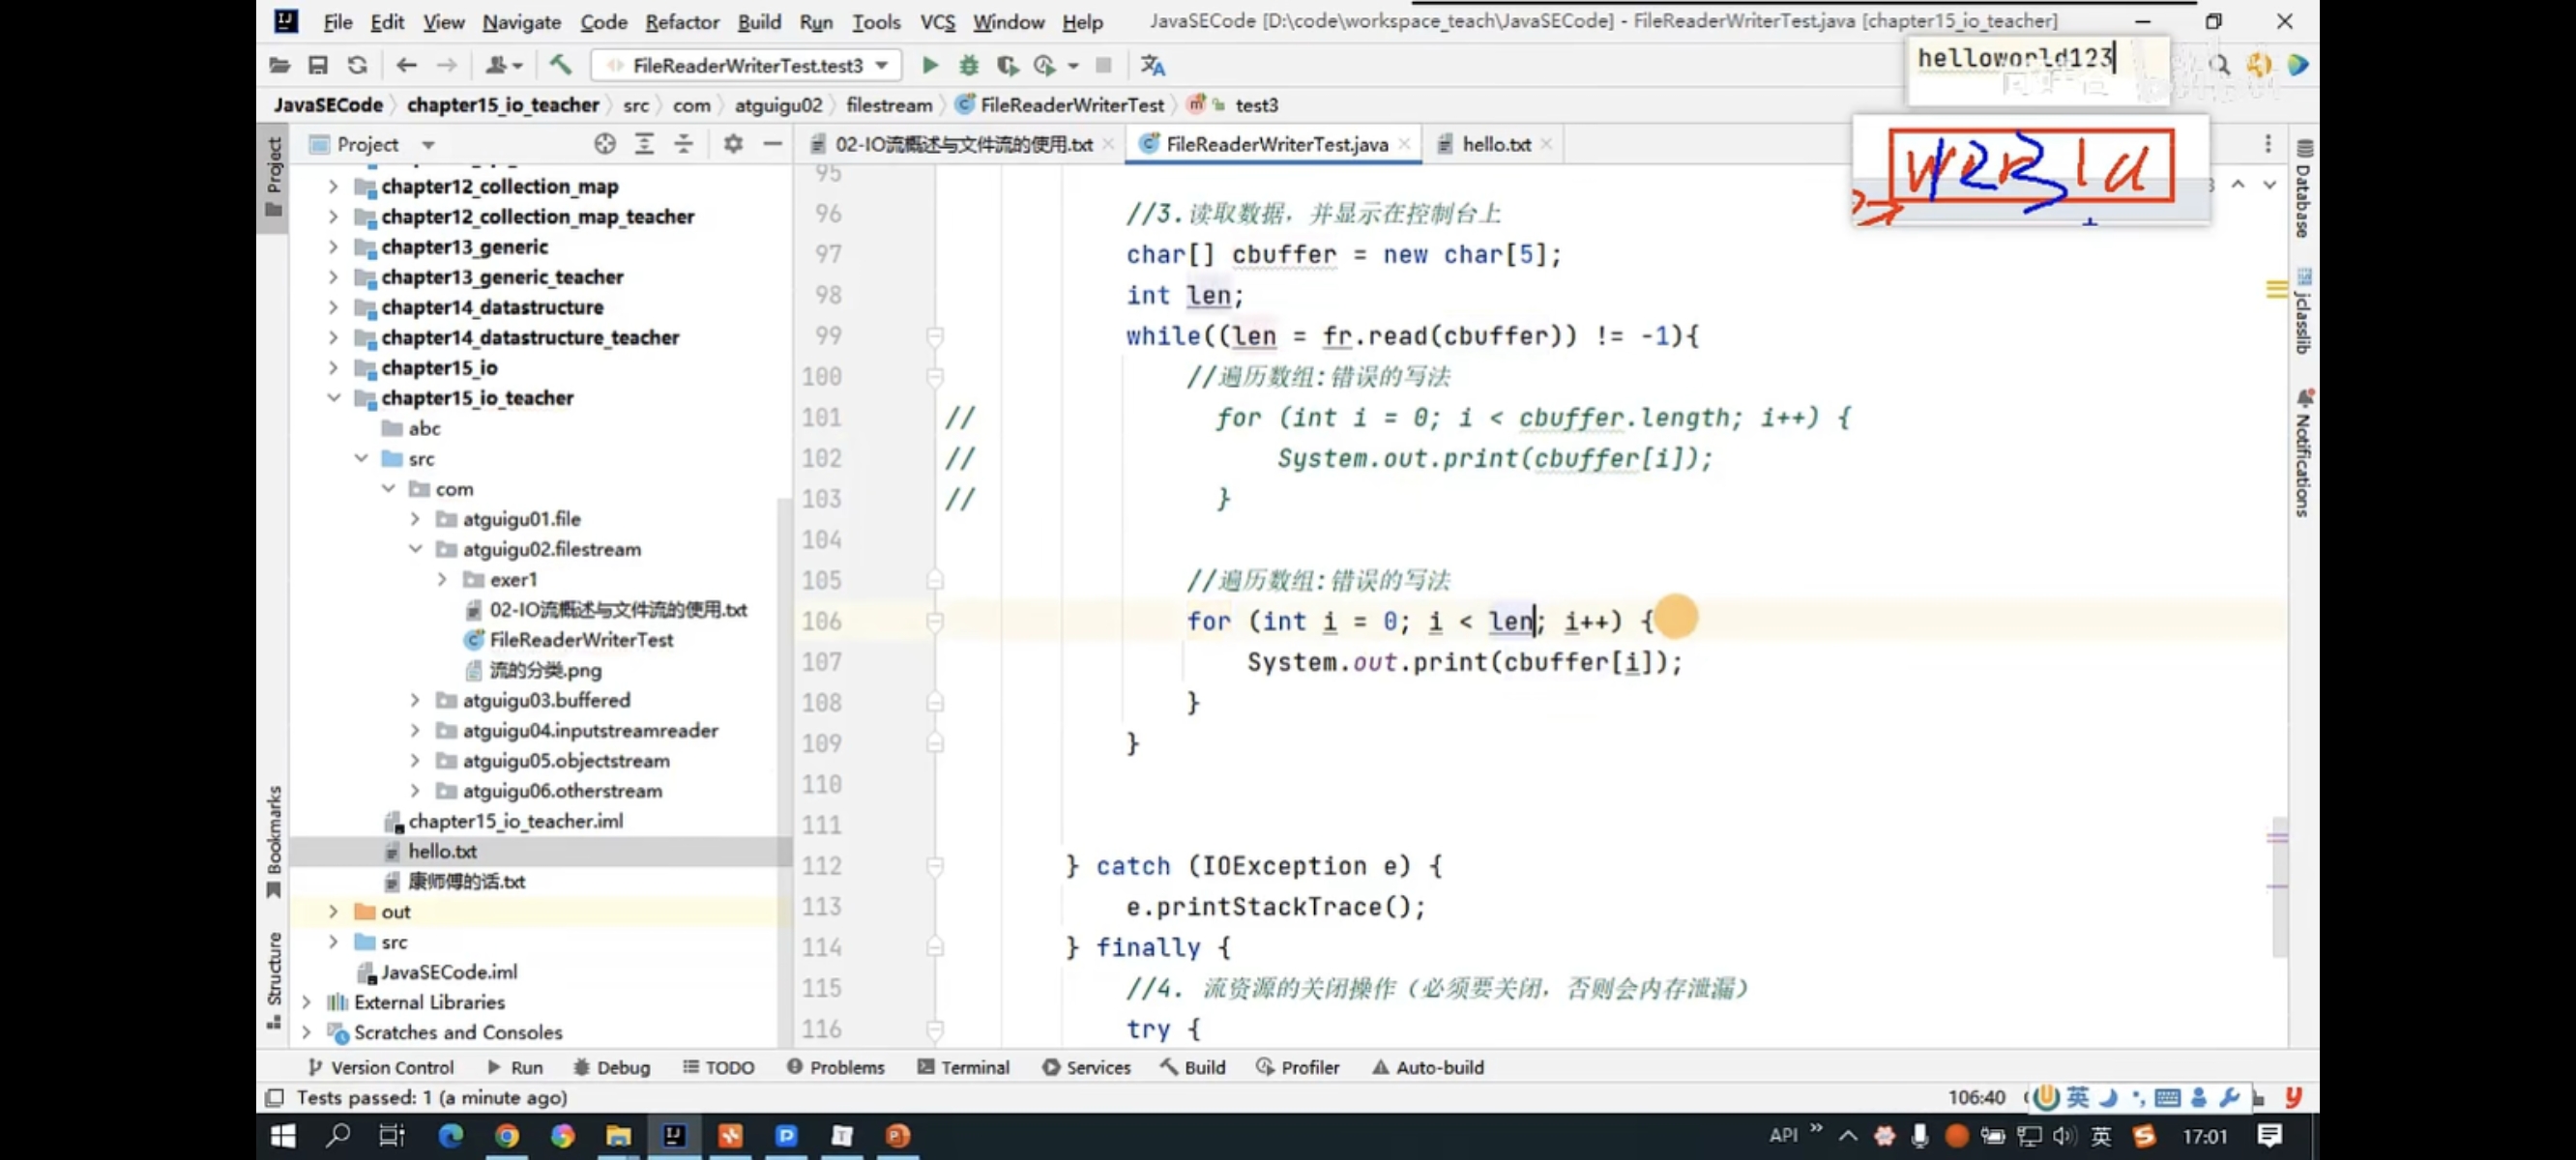Click the Save All disk icon
The height and width of the screenshot is (1160, 2576).
tap(318, 65)
